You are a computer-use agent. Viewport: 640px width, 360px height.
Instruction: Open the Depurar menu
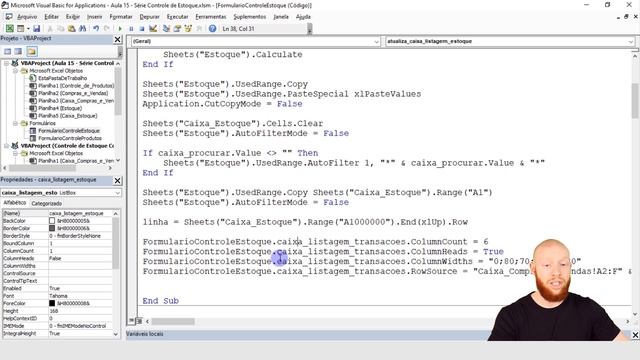149,17
